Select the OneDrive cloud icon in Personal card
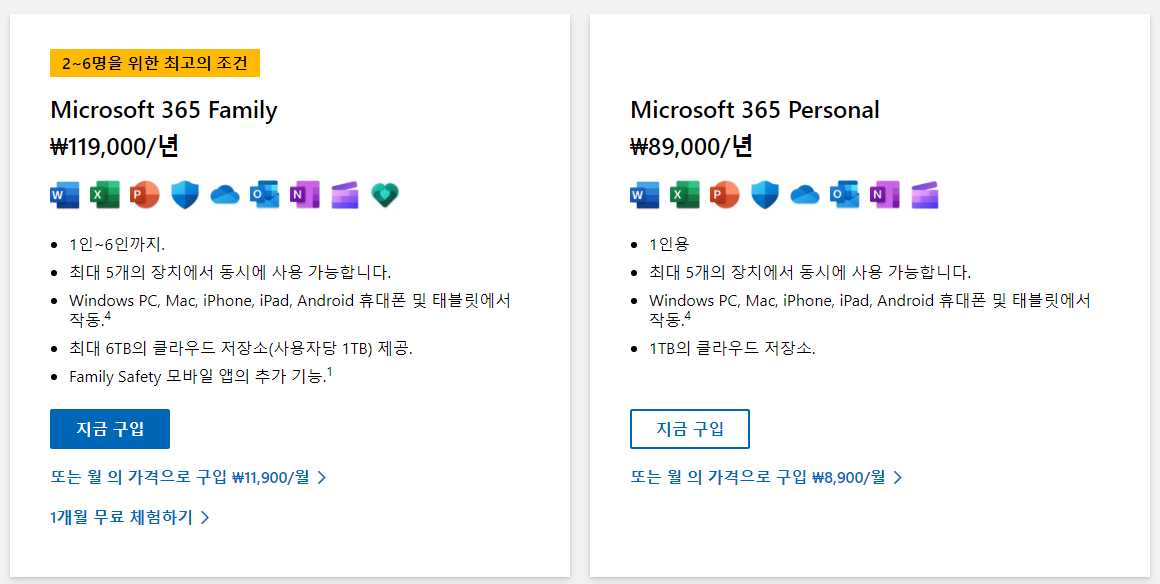This screenshot has height=584, width=1160. pos(804,195)
